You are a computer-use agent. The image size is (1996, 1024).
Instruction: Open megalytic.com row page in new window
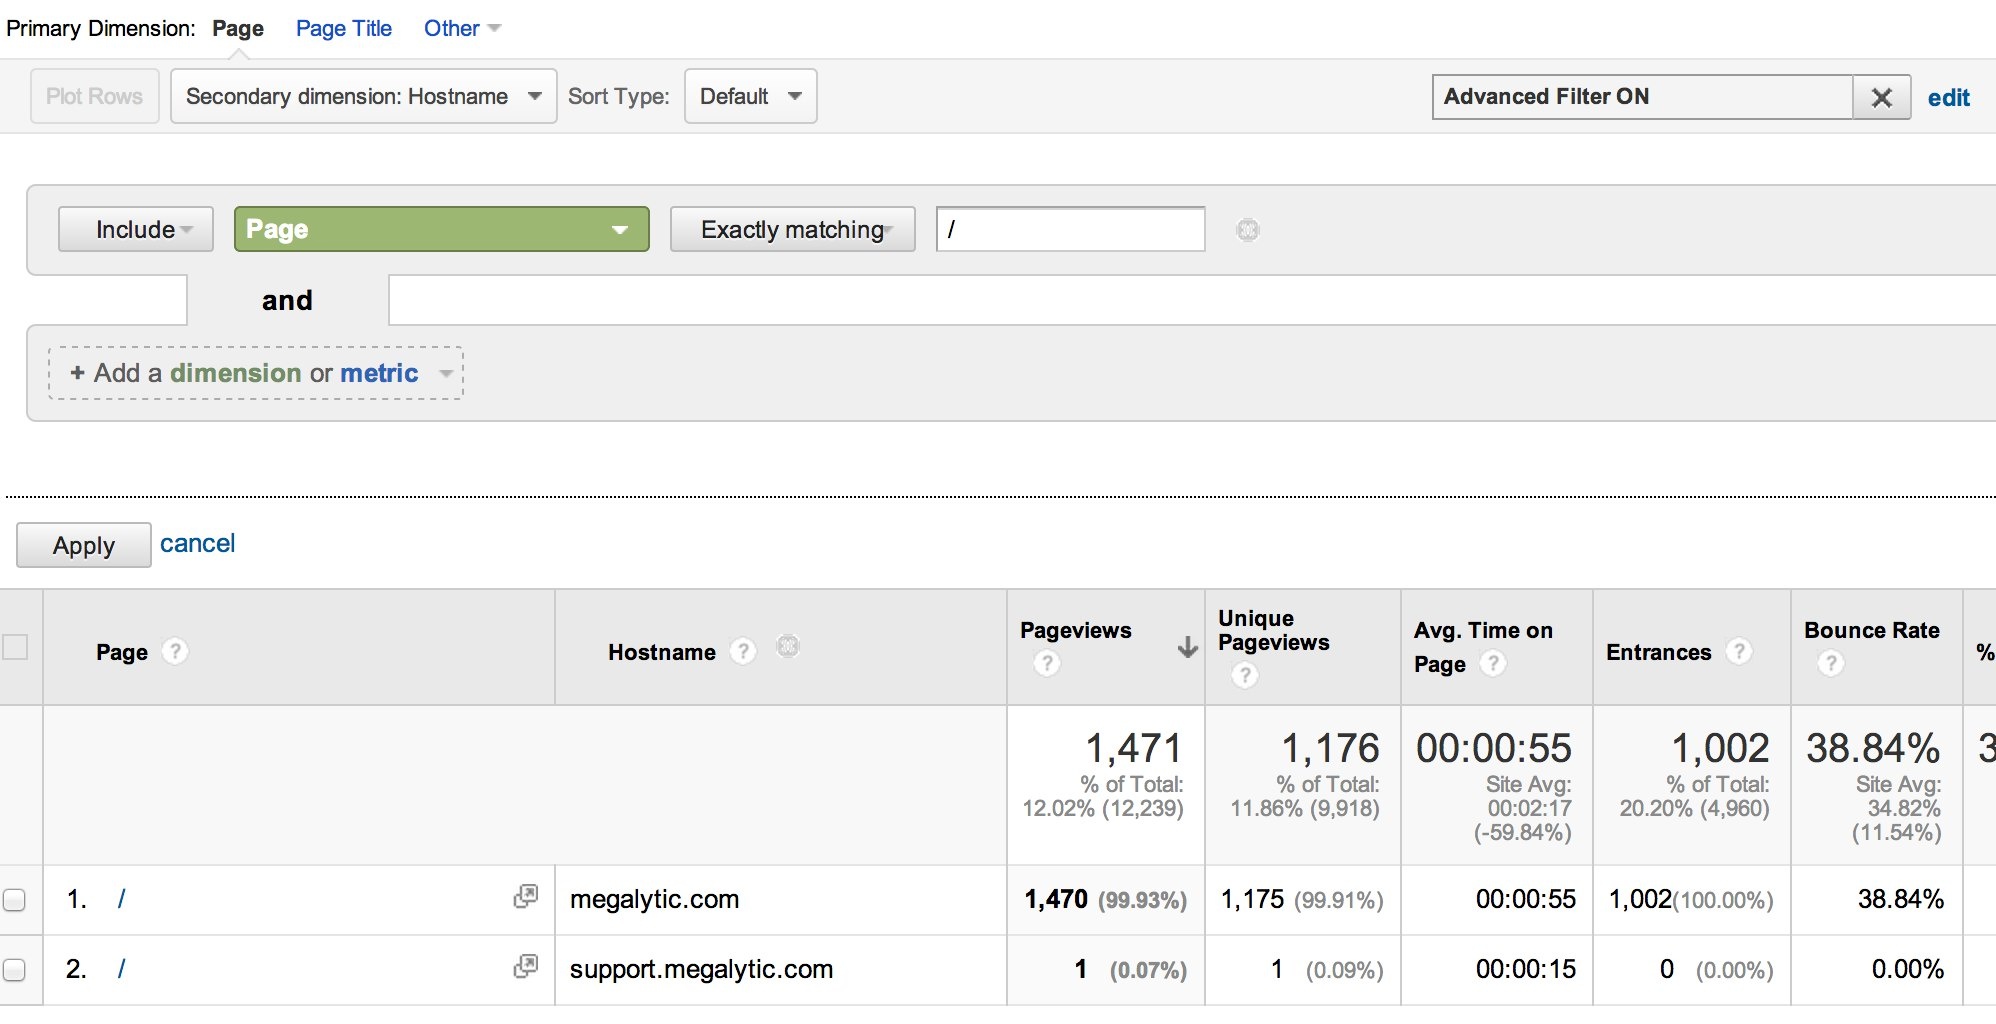(x=525, y=897)
